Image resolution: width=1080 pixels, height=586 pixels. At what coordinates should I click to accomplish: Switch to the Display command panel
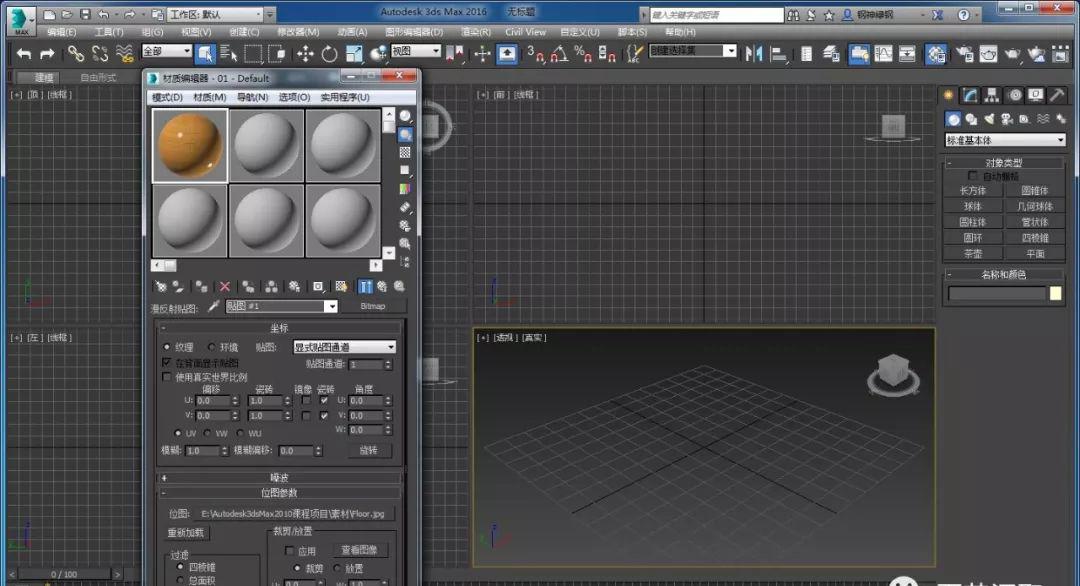click(1035, 95)
